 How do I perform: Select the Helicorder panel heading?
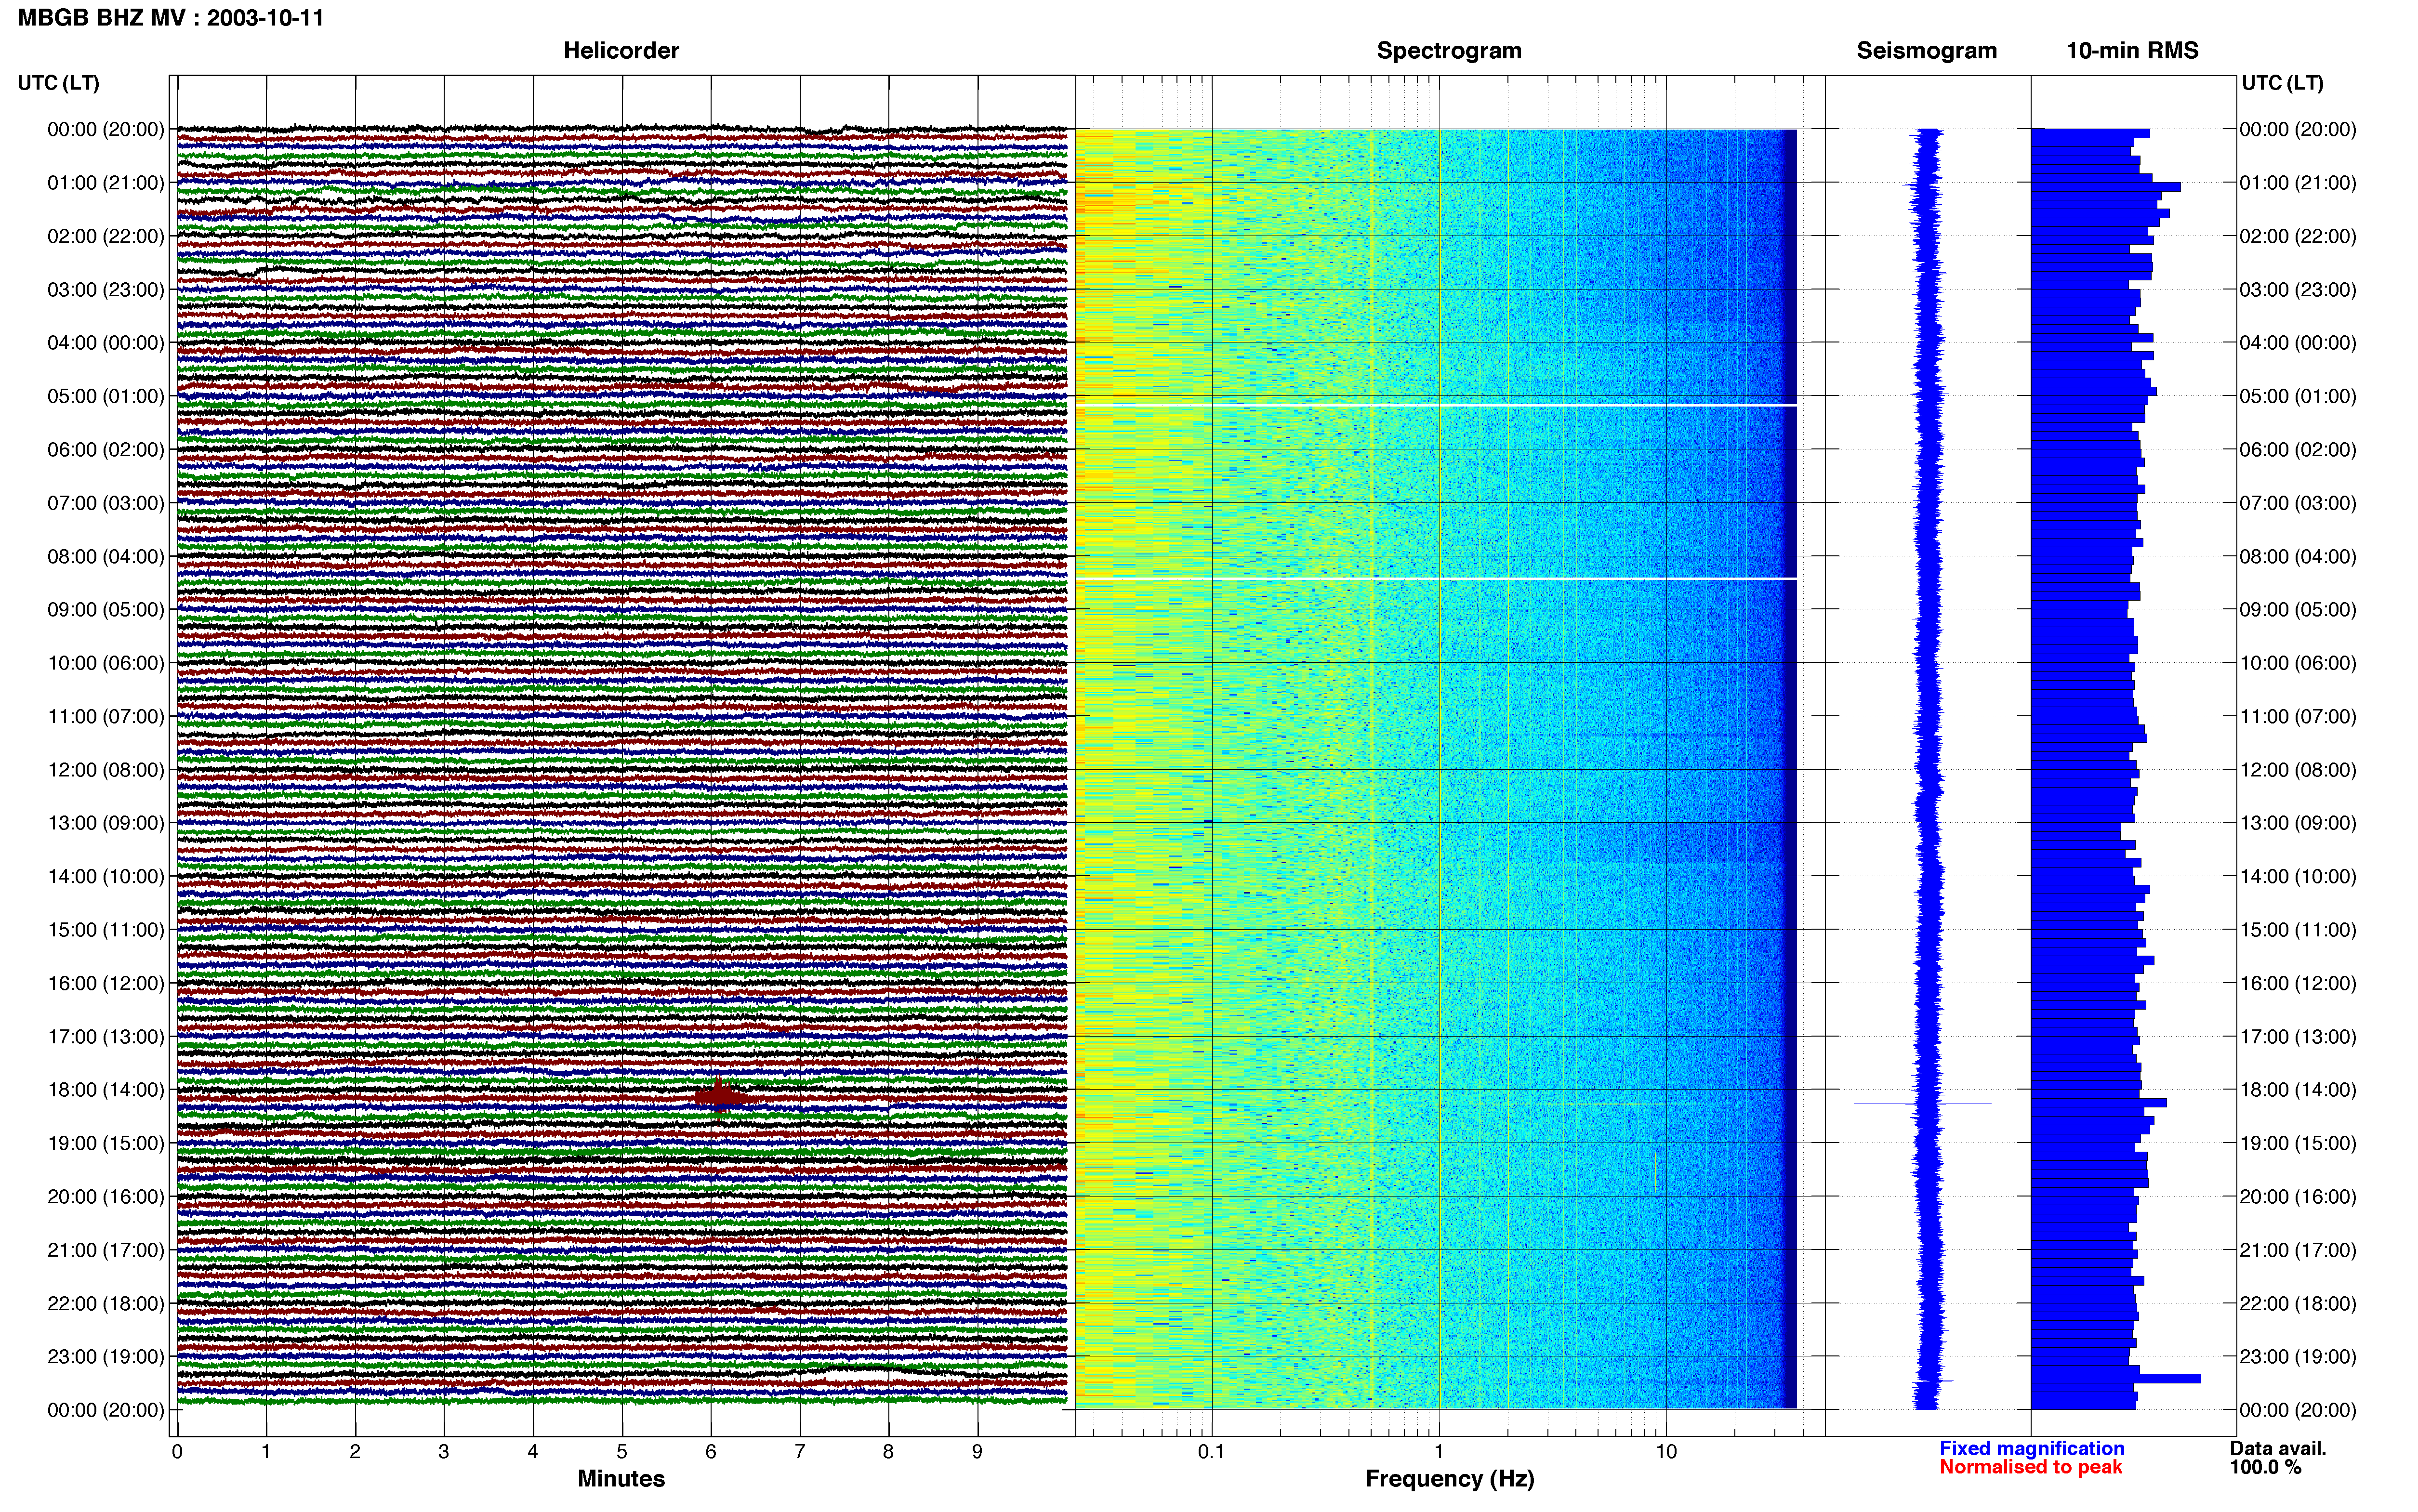(x=621, y=51)
